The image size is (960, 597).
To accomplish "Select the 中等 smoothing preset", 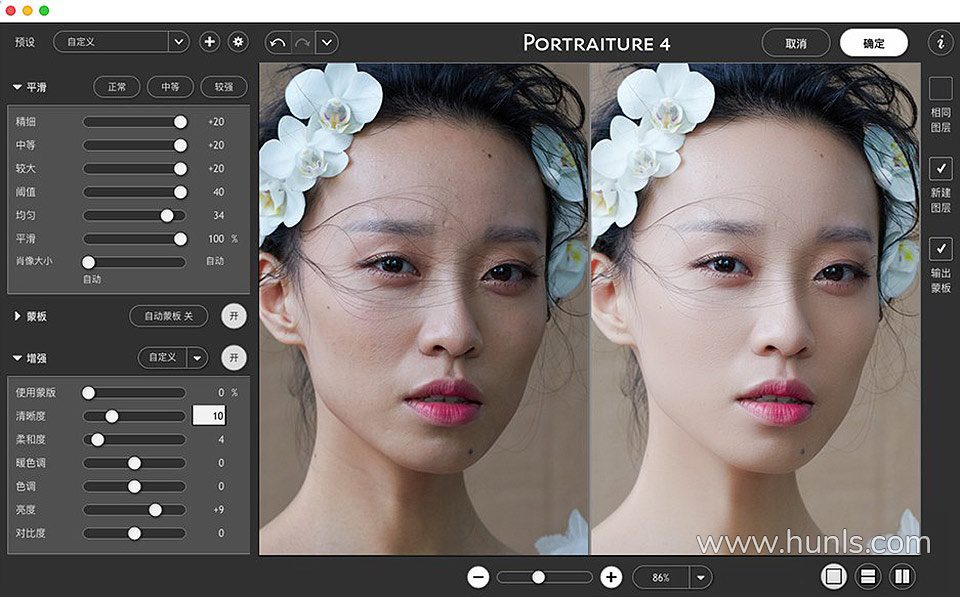I will [x=170, y=87].
